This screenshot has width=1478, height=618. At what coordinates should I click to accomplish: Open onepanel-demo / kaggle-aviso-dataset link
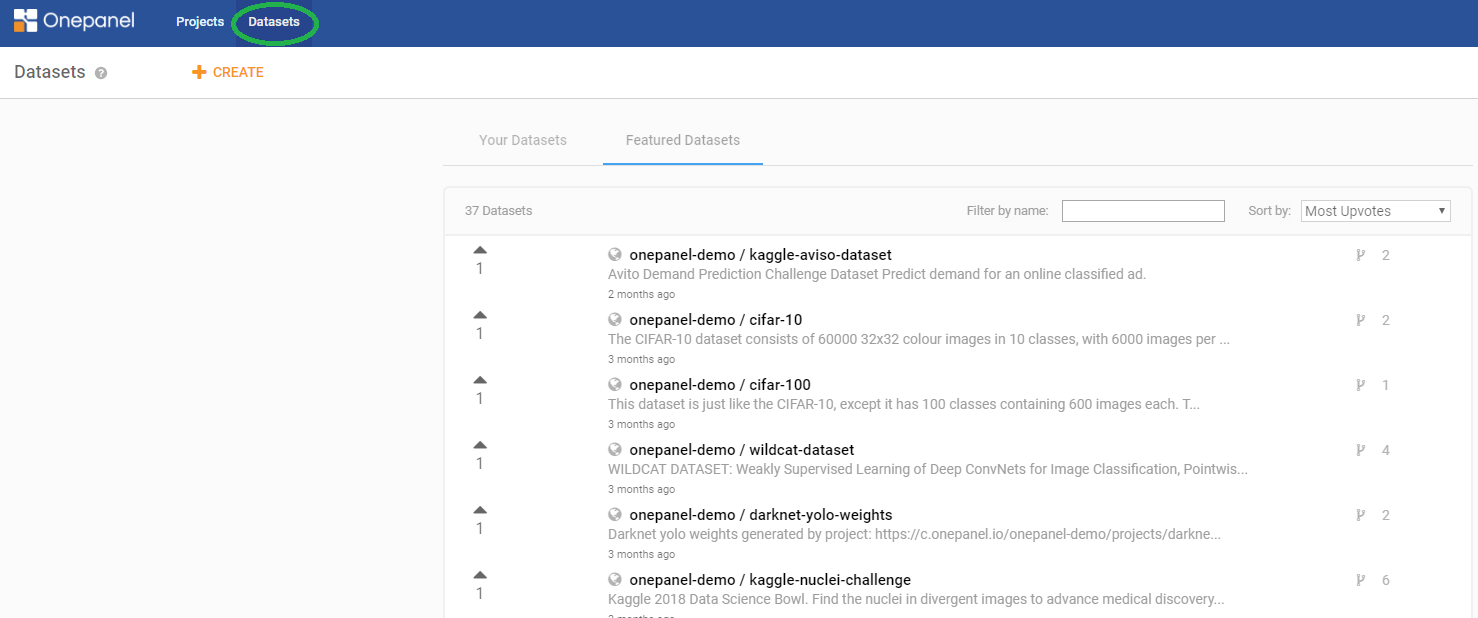pyautogui.click(x=760, y=255)
